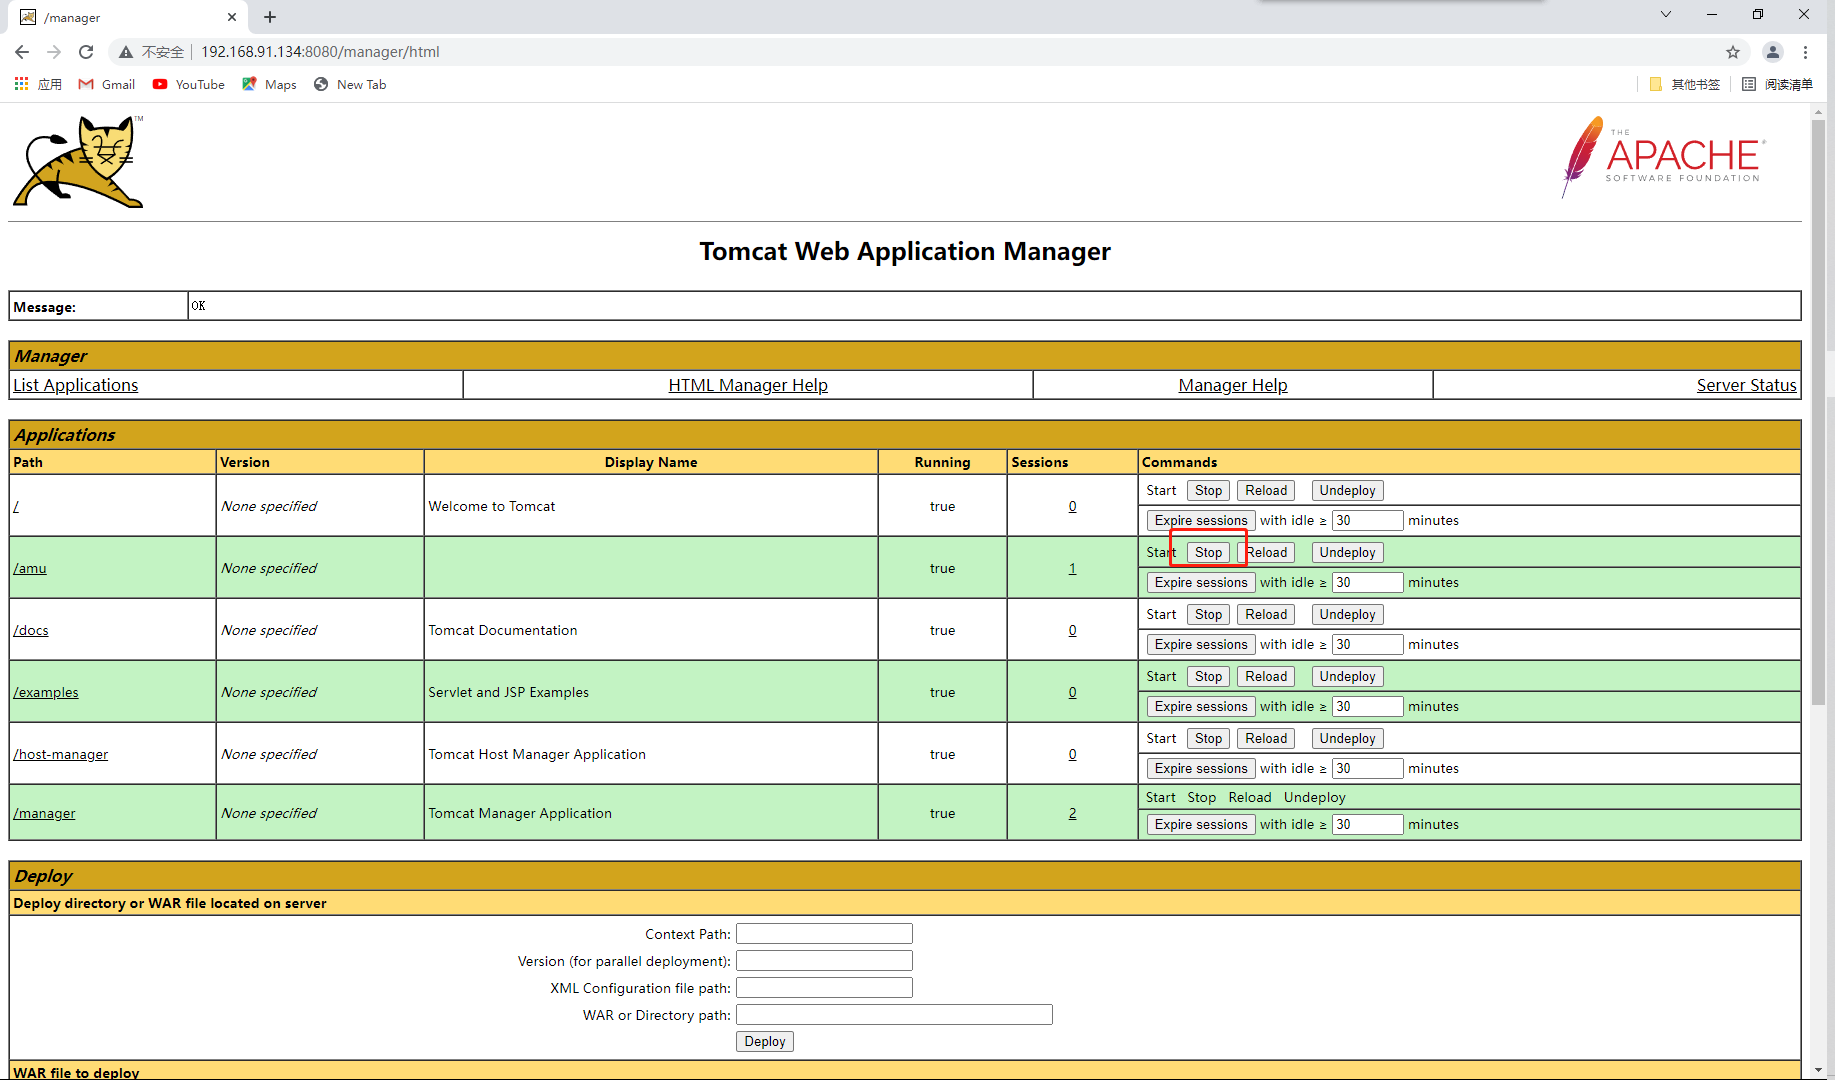Image resolution: width=1835 pixels, height=1080 pixels.
Task: Open the /manager path link
Action: tap(44, 813)
